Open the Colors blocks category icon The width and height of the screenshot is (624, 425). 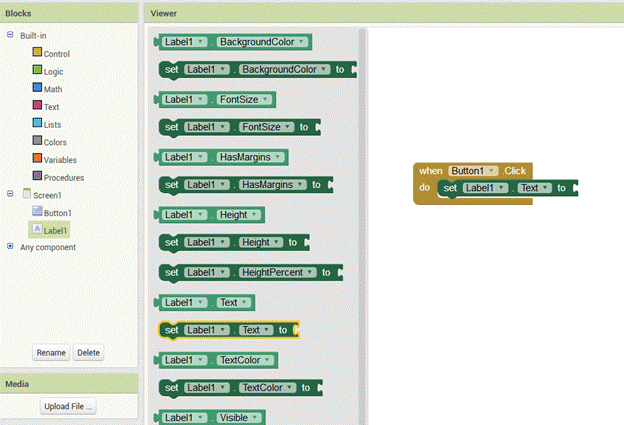point(37,140)
